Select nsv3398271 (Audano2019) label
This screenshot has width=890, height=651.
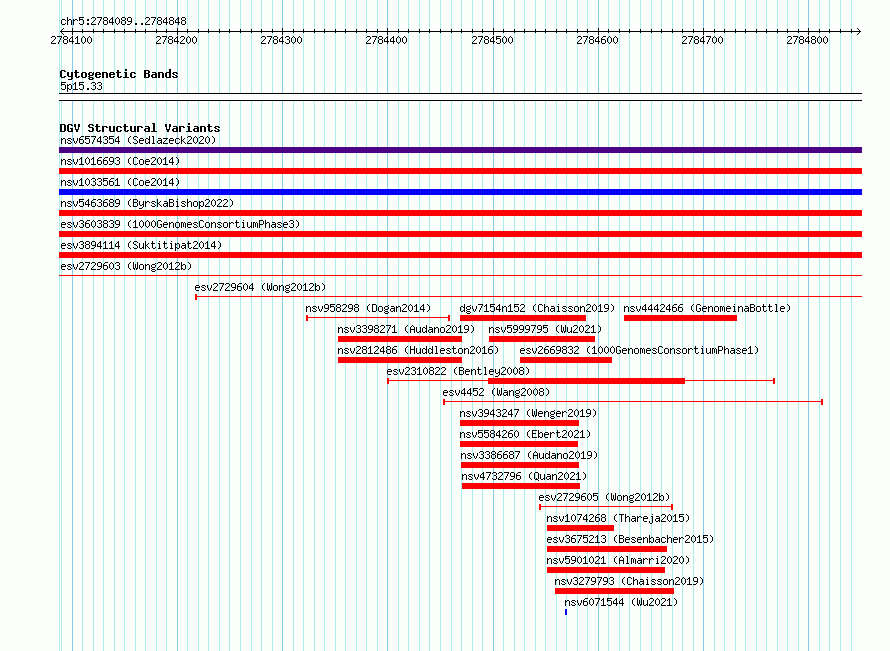point(406,329)
